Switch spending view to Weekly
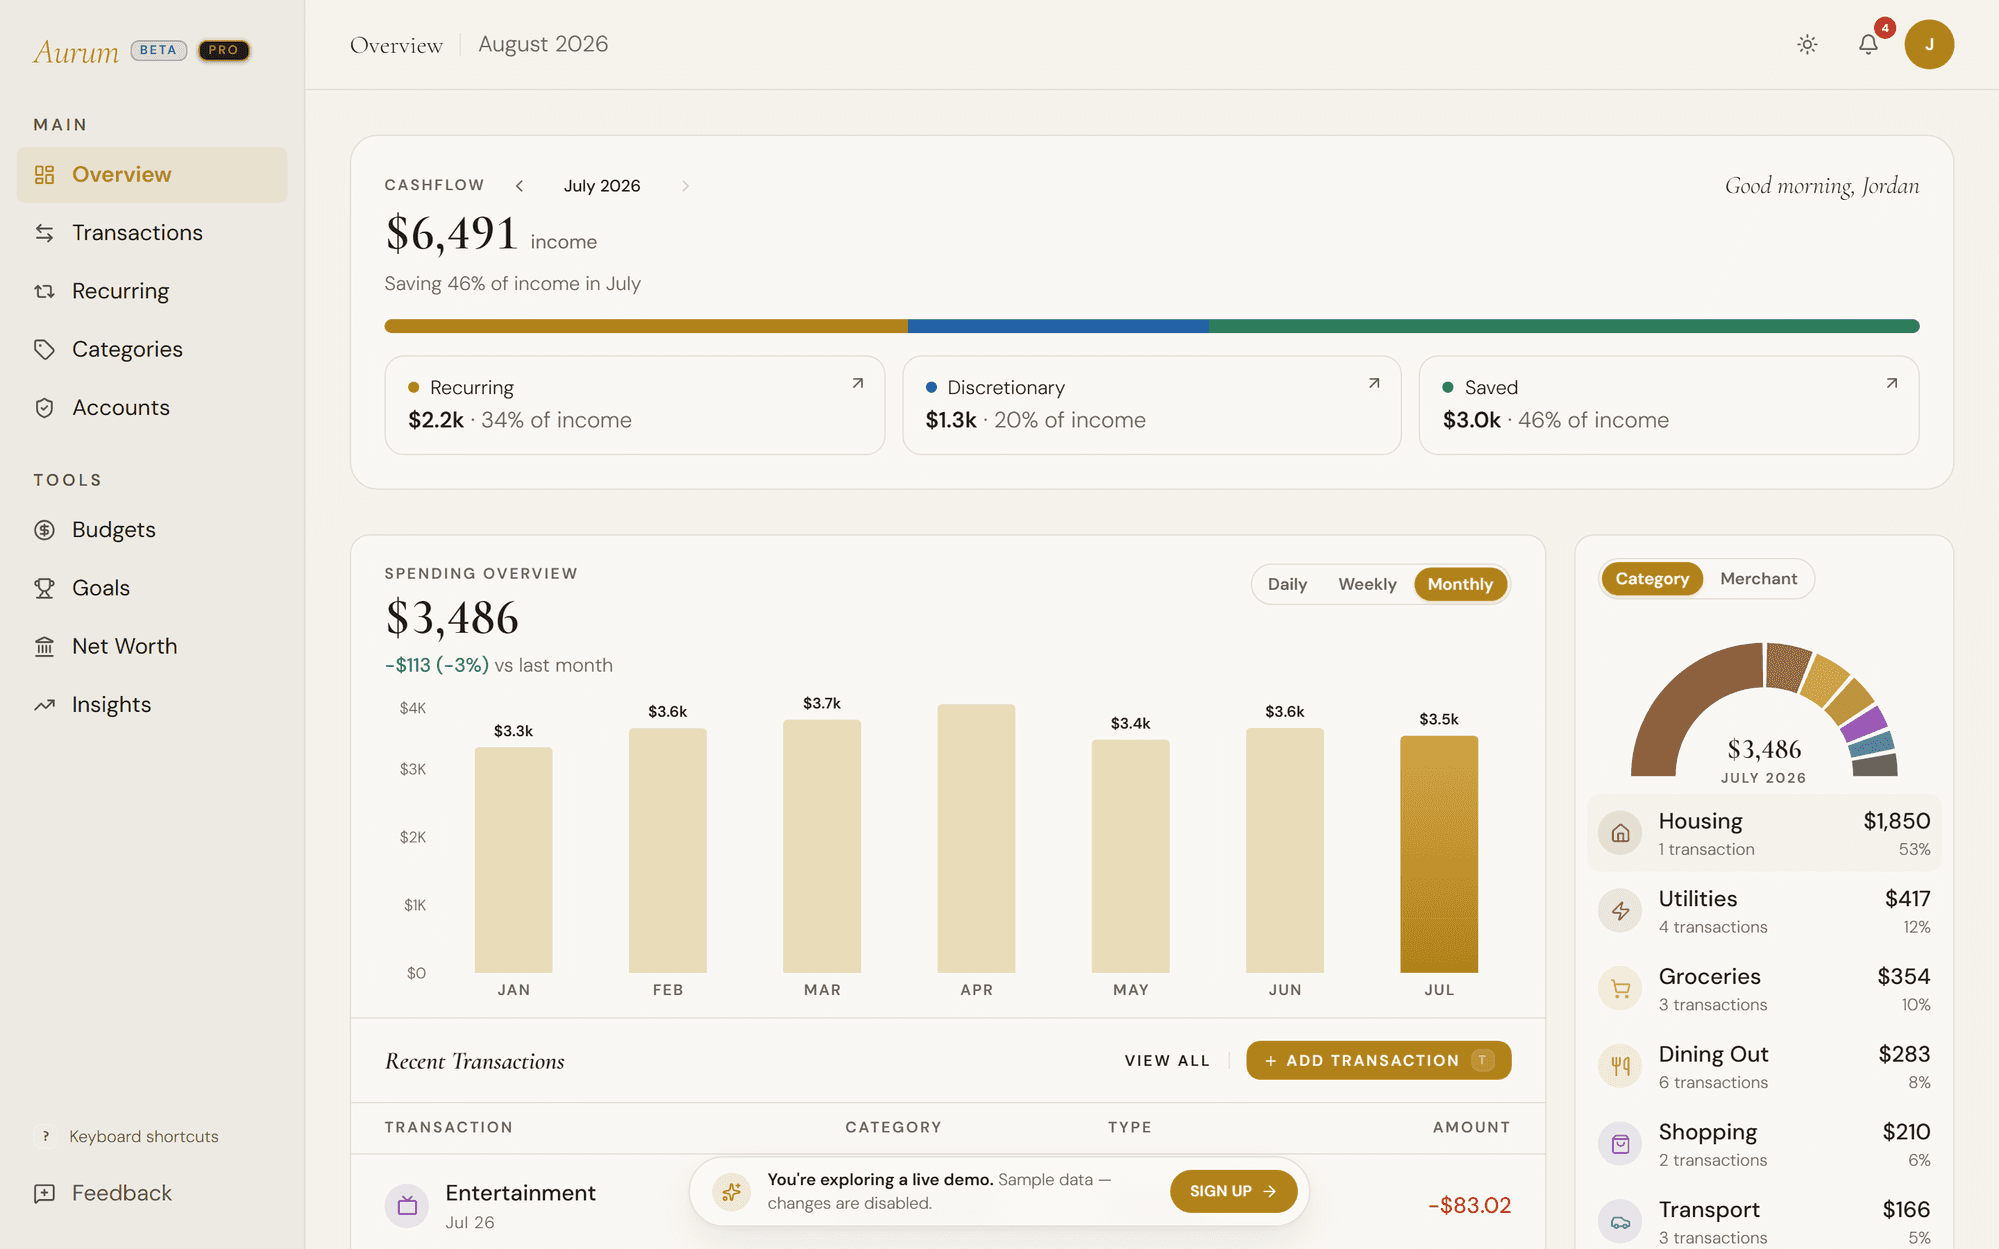Image resolution: width=1999 pixels, height=1249 pixels. (1367, 584)
